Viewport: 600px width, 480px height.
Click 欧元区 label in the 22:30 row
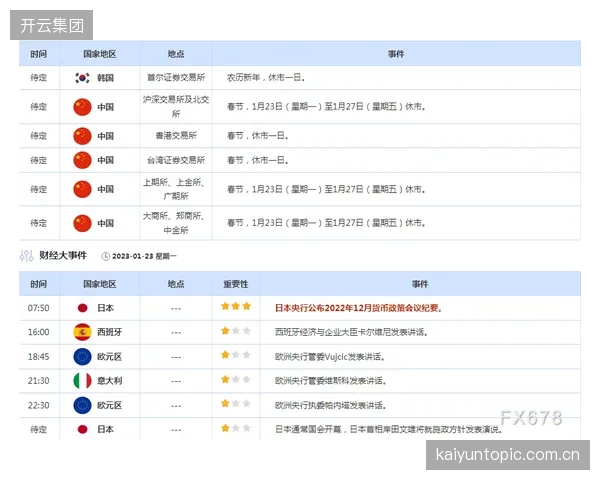coord(109,405)
